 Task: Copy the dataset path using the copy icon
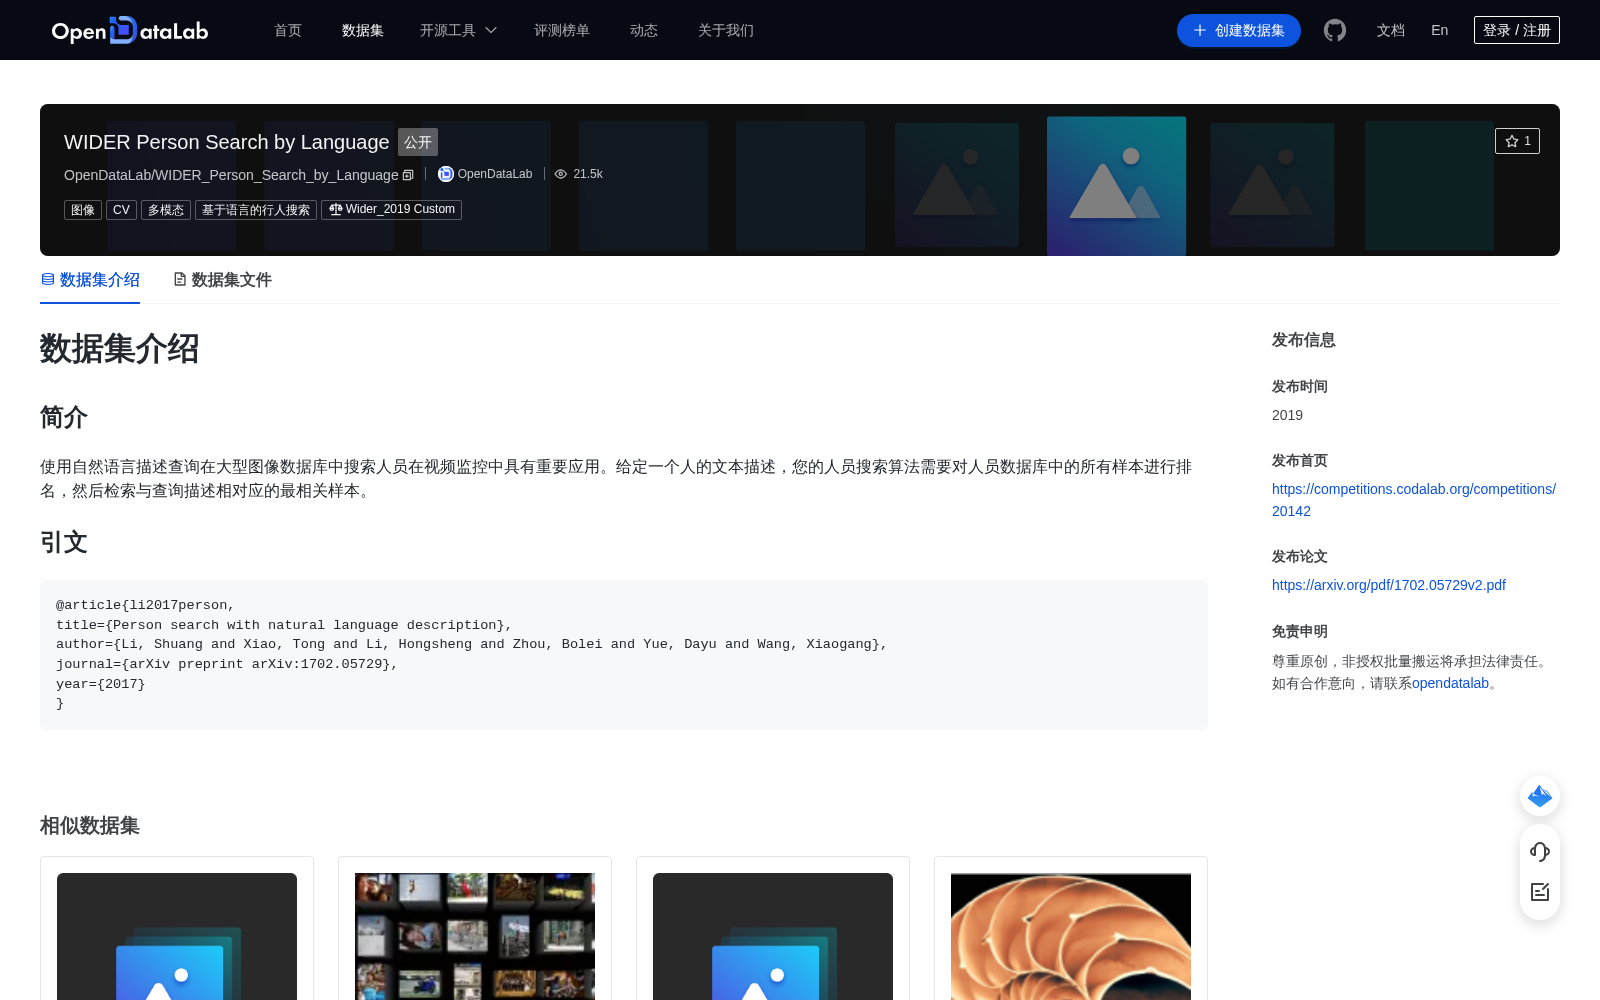(x=408, y=175)
